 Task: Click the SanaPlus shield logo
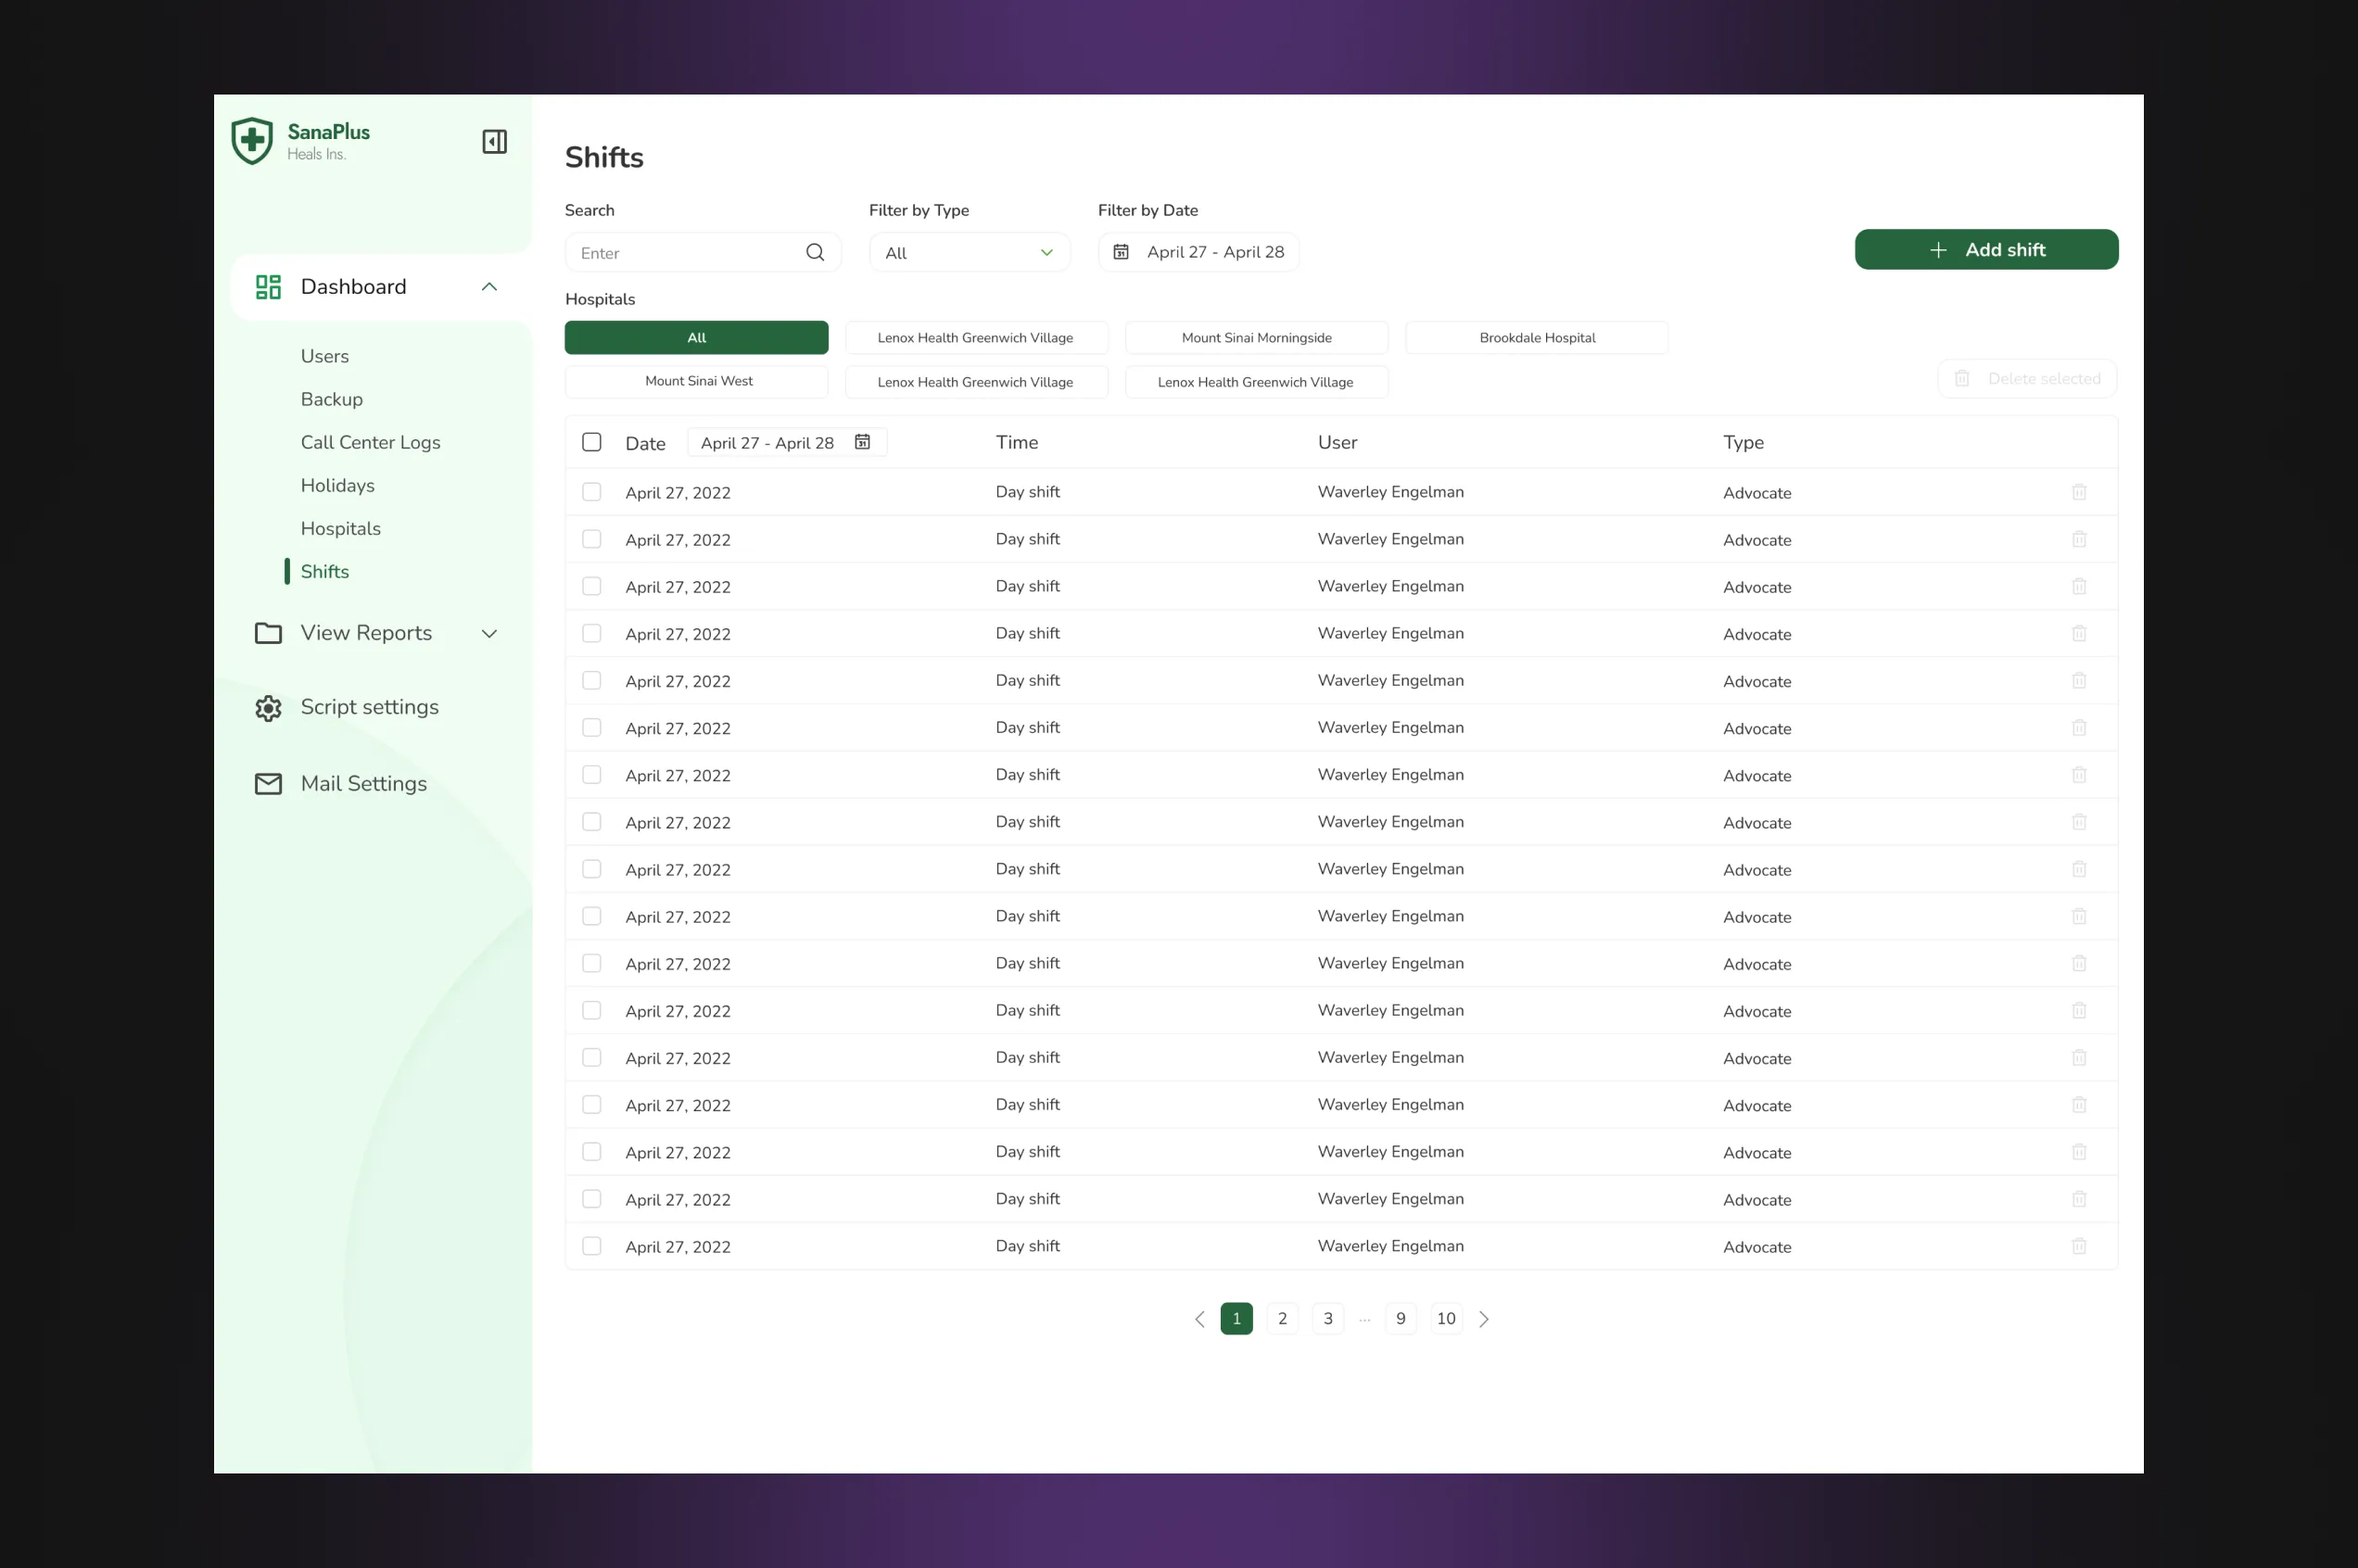252,141
